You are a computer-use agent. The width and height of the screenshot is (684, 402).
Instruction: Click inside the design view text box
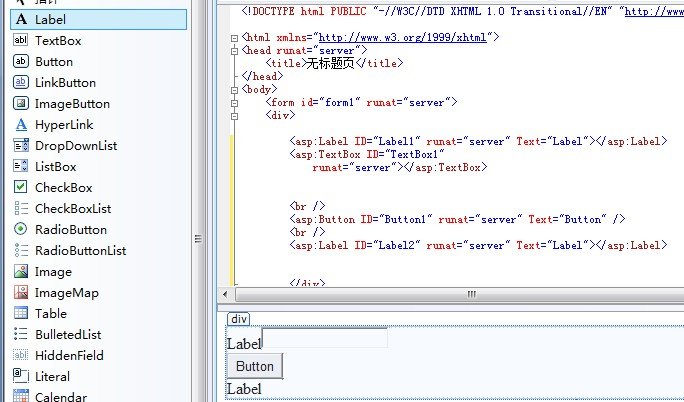324,337
